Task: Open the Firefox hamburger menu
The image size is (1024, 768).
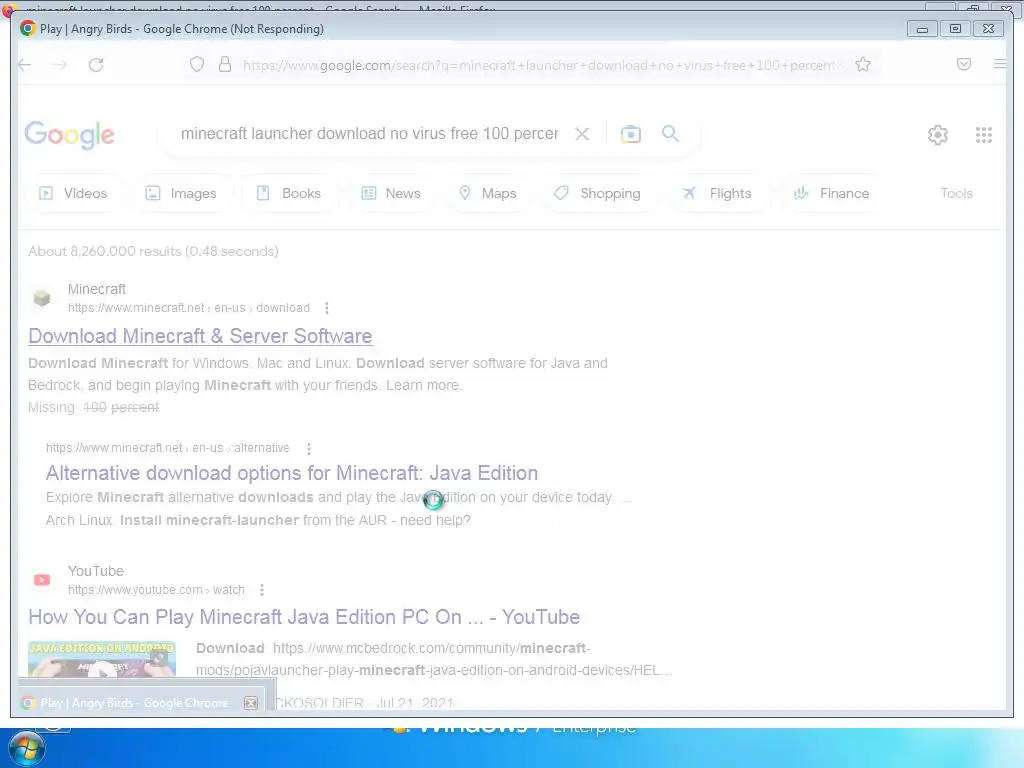Action: [x=999, y=64]
